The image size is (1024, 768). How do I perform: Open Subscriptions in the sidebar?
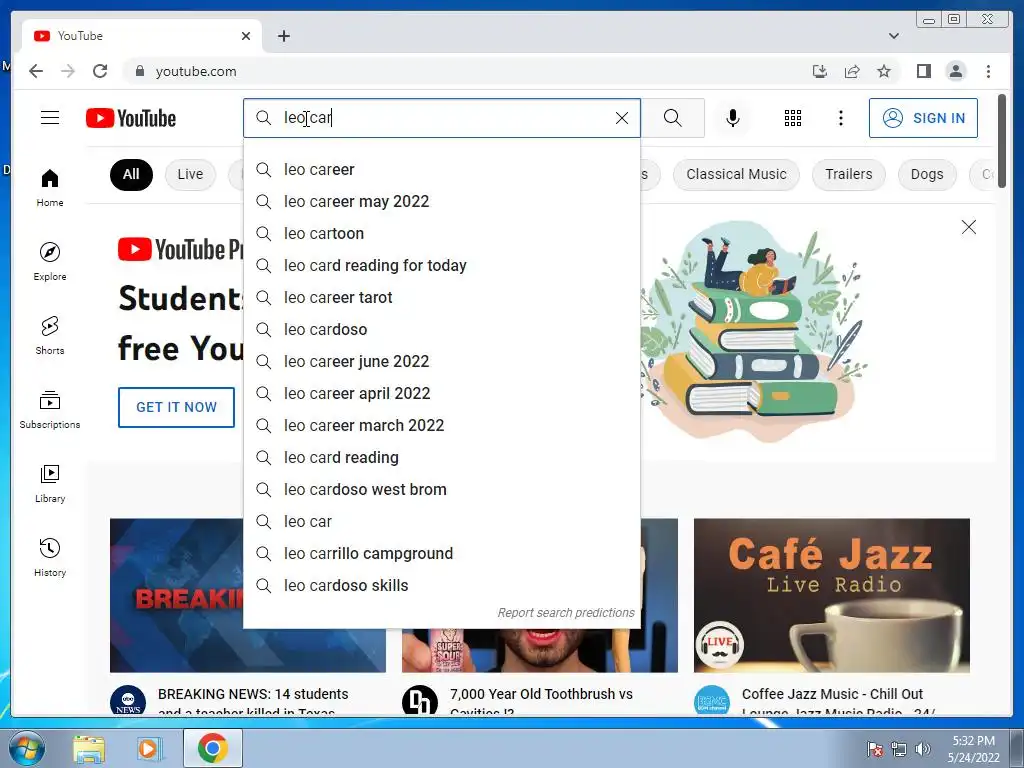(50, 409)
